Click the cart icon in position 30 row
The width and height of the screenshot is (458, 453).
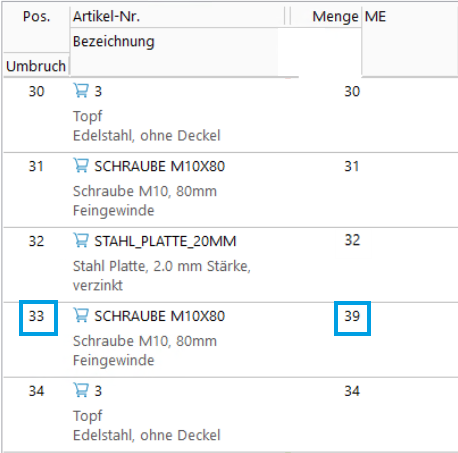point(81,91)
